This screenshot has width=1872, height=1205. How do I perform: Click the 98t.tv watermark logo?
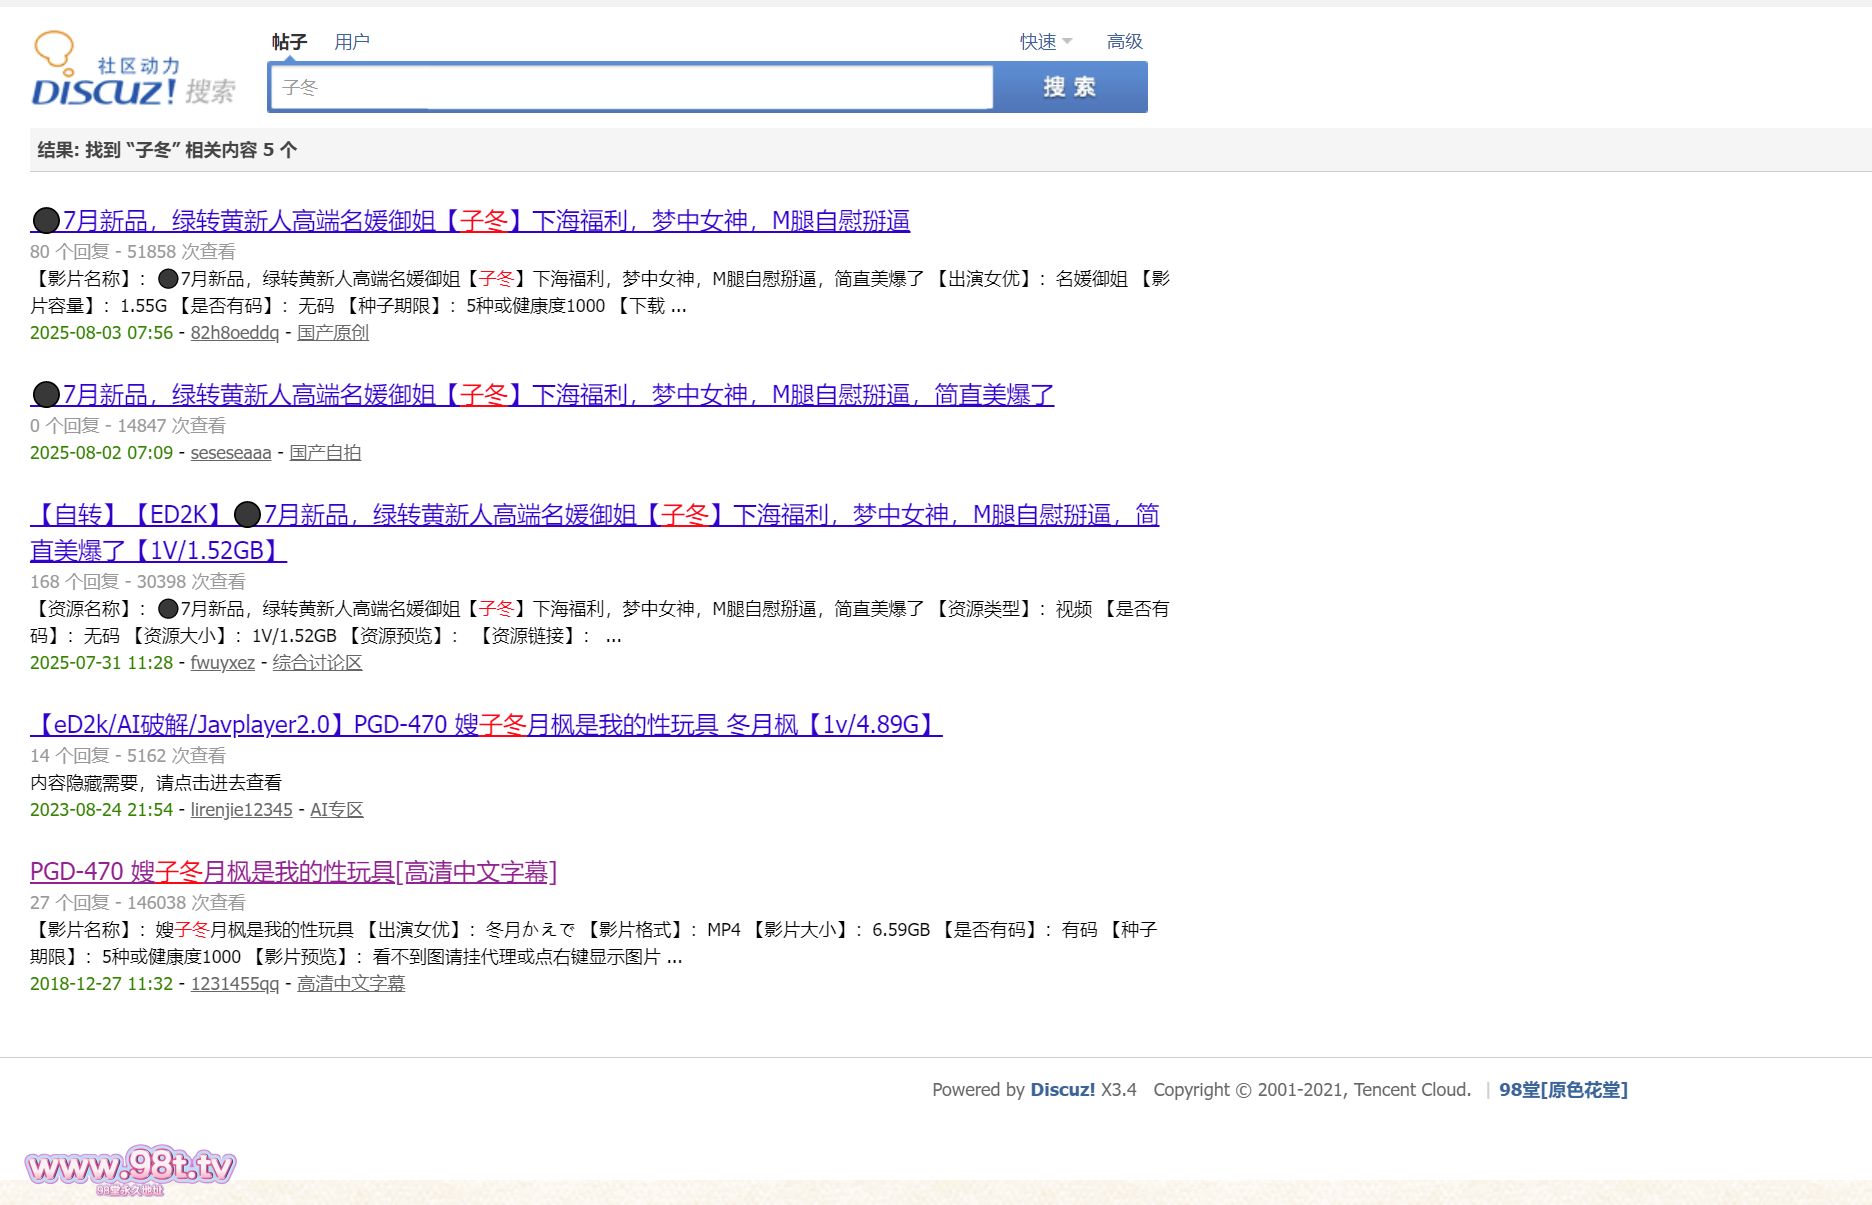coord(130,1167)
